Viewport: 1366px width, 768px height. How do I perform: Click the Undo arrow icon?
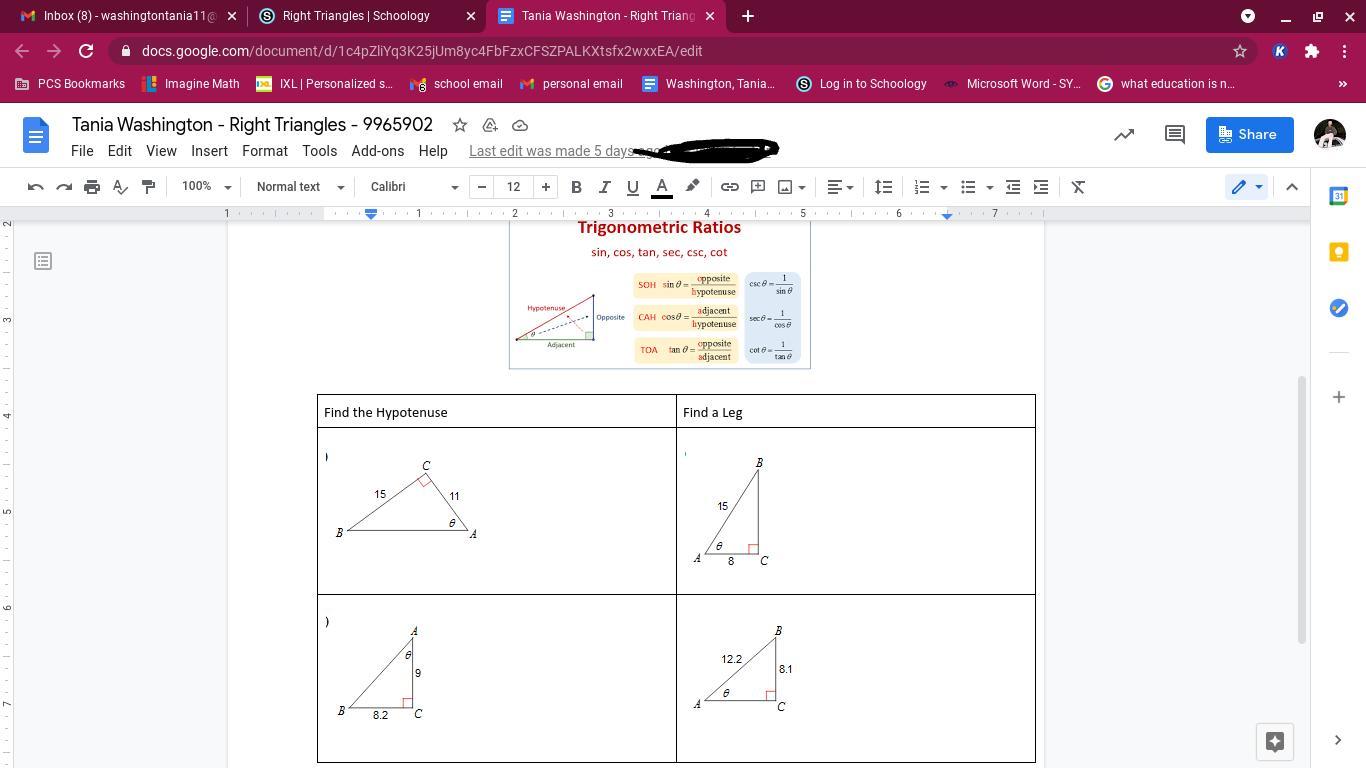click(x=36, y=187)
